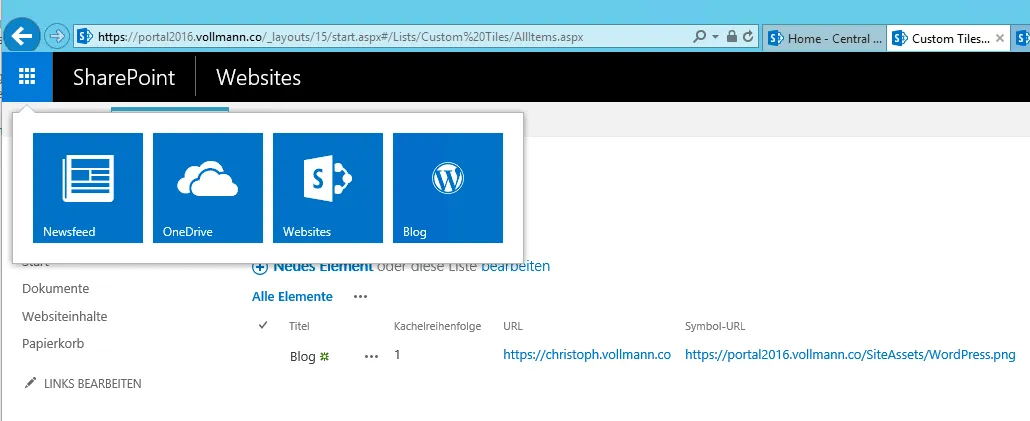Open Dokumente in the left navigation
This screenshot has width=1030, height=421.
pyautogui.click(x=55, y=288)
